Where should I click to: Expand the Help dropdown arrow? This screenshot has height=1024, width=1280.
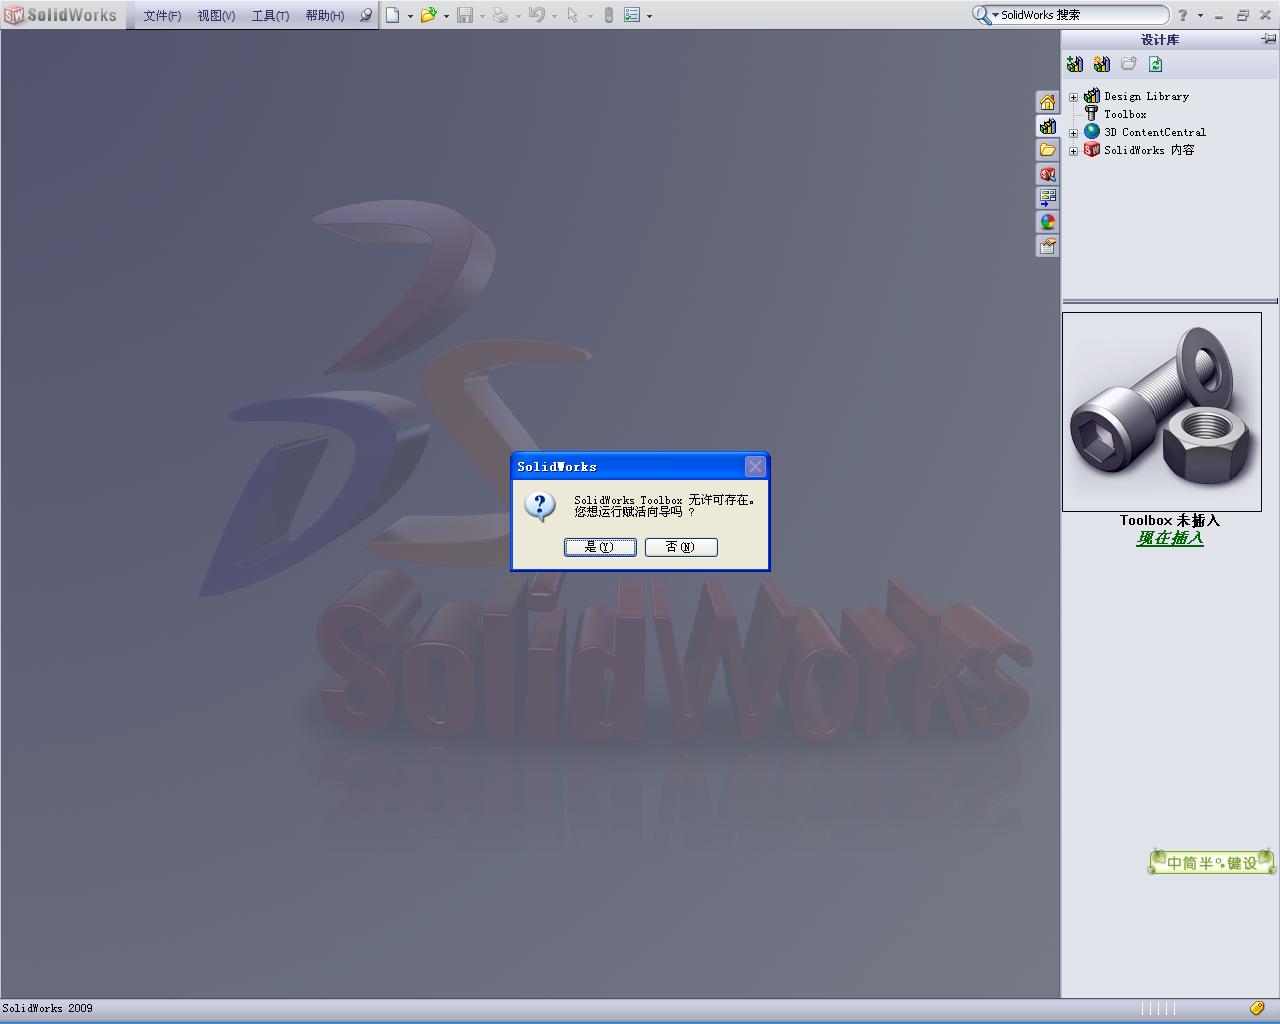1200,16
